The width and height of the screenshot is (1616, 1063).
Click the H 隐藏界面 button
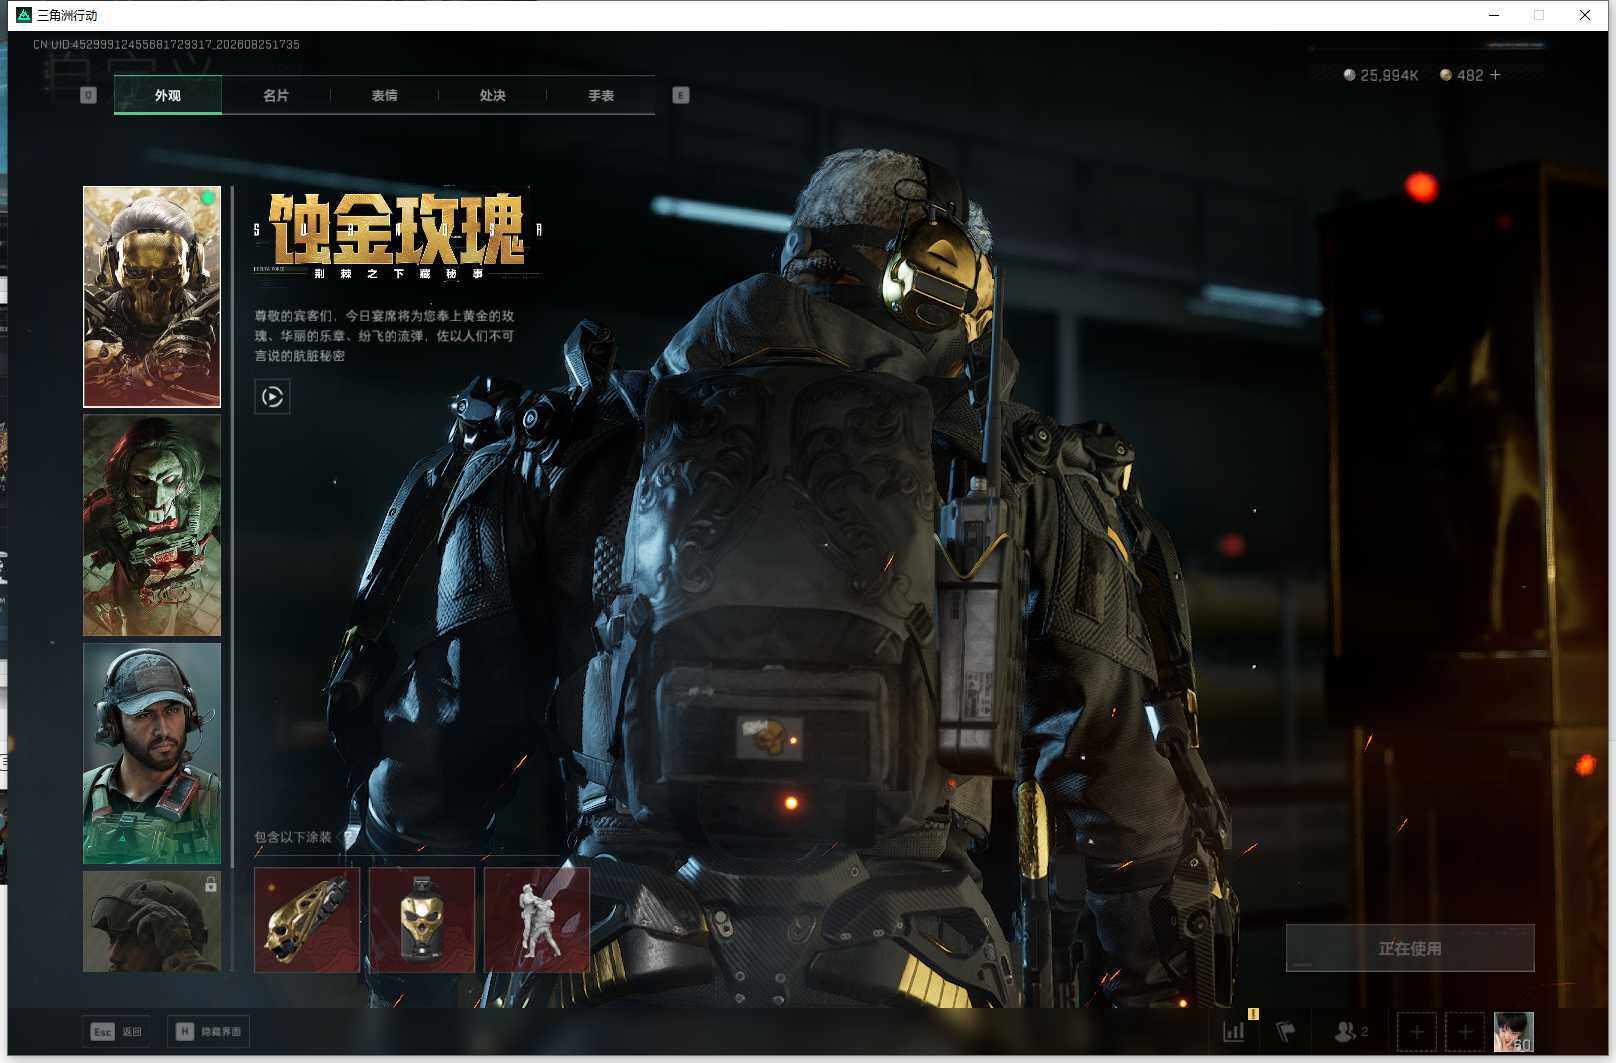pyautogui.click(x=209, y=1031)
